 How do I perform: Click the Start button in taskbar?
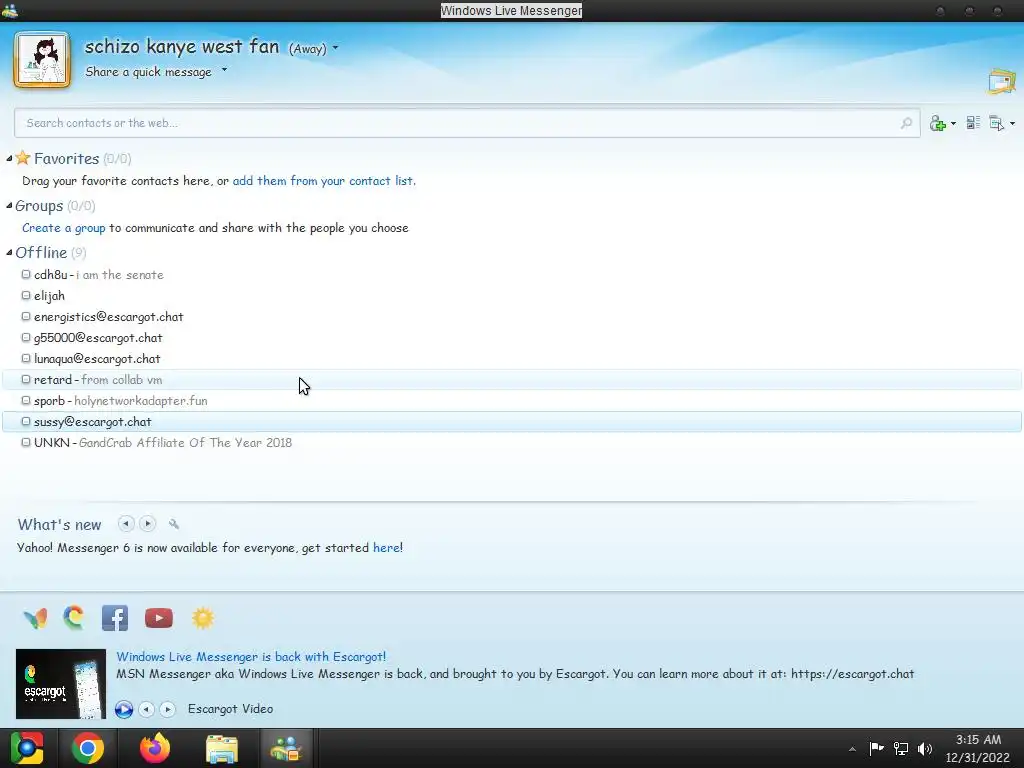[27, 748]
